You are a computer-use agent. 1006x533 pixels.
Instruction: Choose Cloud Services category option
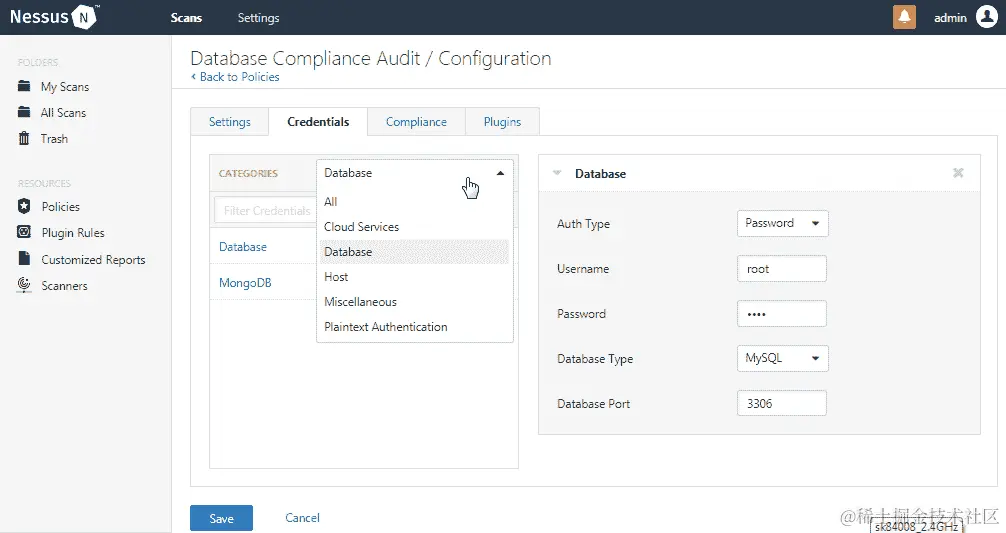(x=361, y=227)
